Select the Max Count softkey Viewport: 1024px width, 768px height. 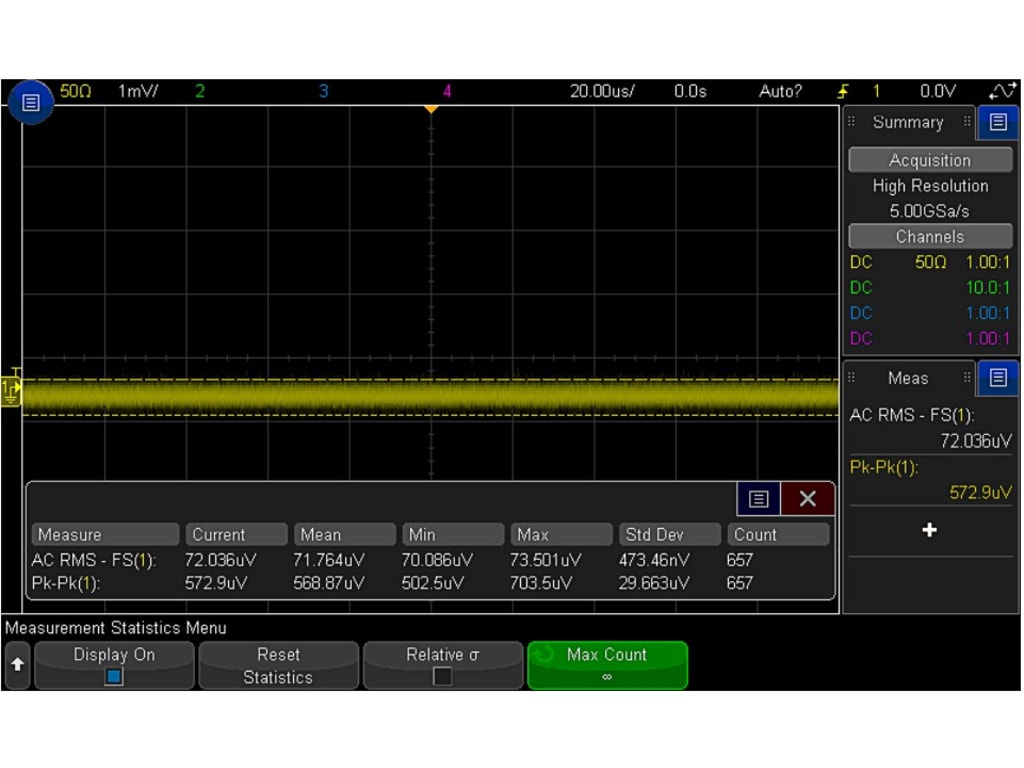pos(607,665)
